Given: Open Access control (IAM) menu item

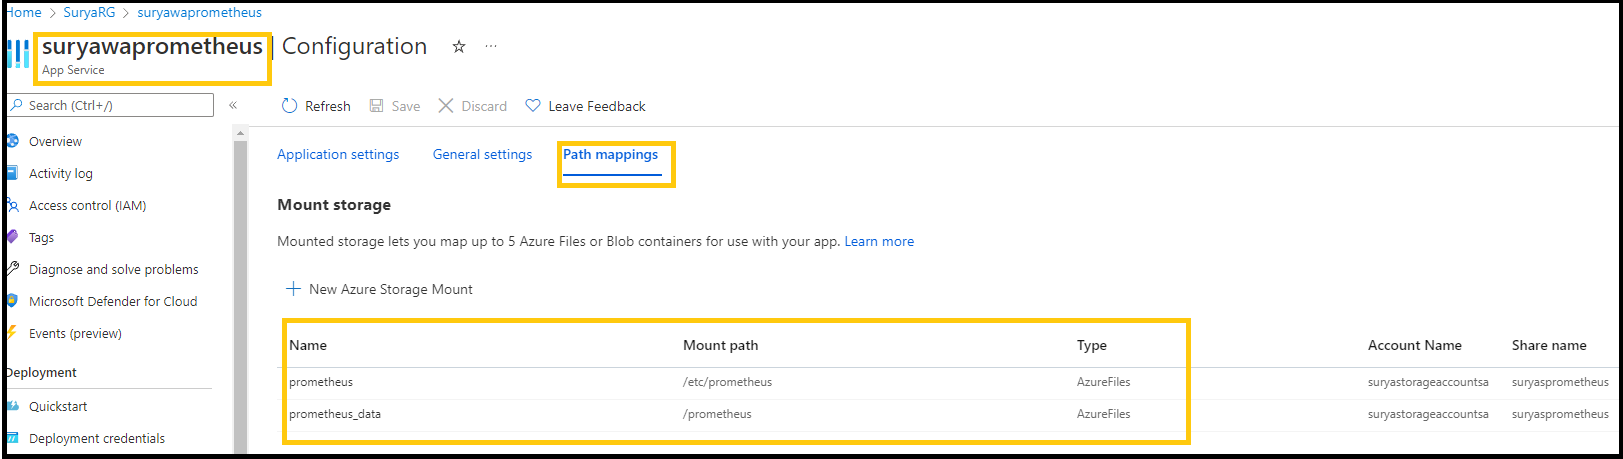Looking at the screenshot, I should click(x=88, y=205).
